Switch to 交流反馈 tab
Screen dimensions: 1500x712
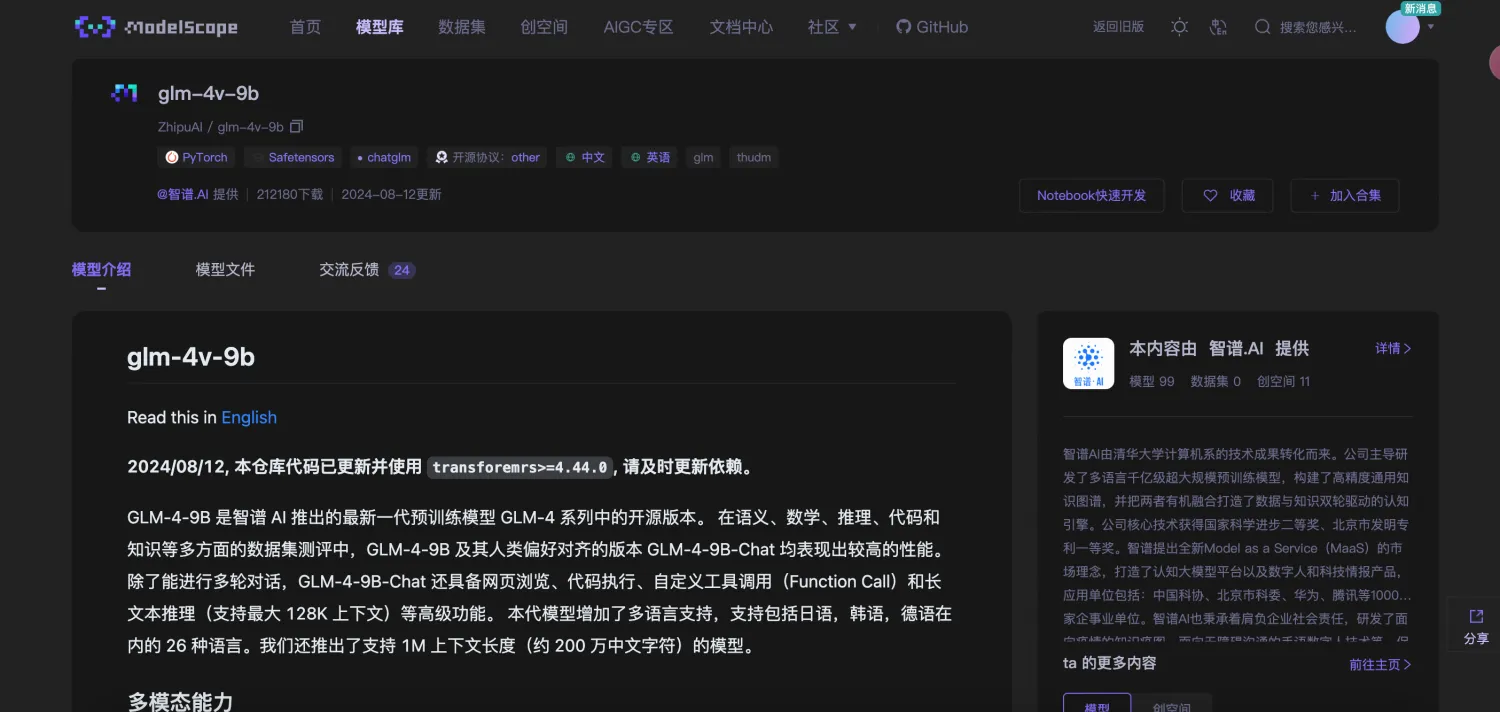(x=367, y=269)
